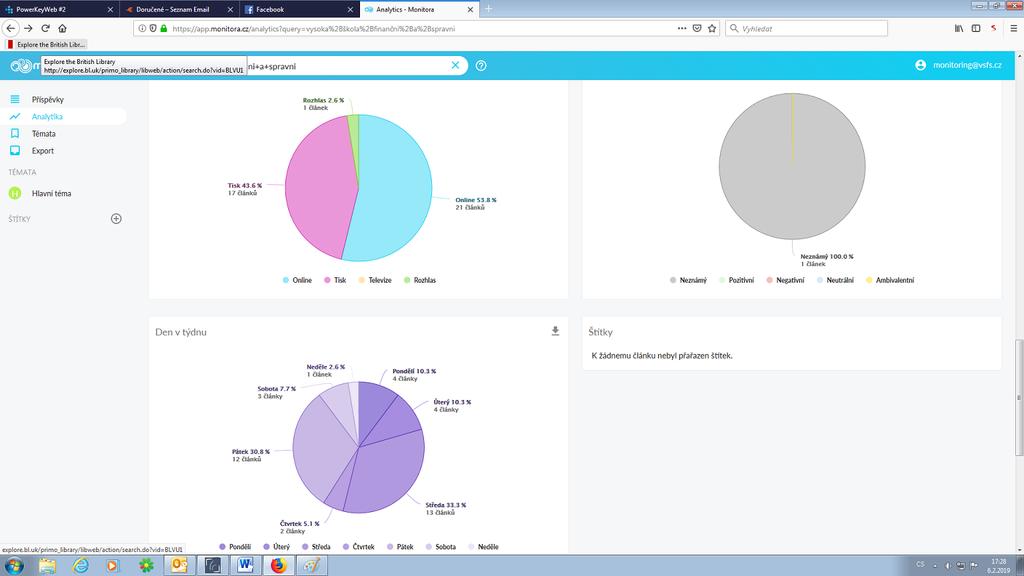The width and height of the screenshot is (1024, 576).
Task: Open the Firefox hamburger menu
Action: [1014, 28]
